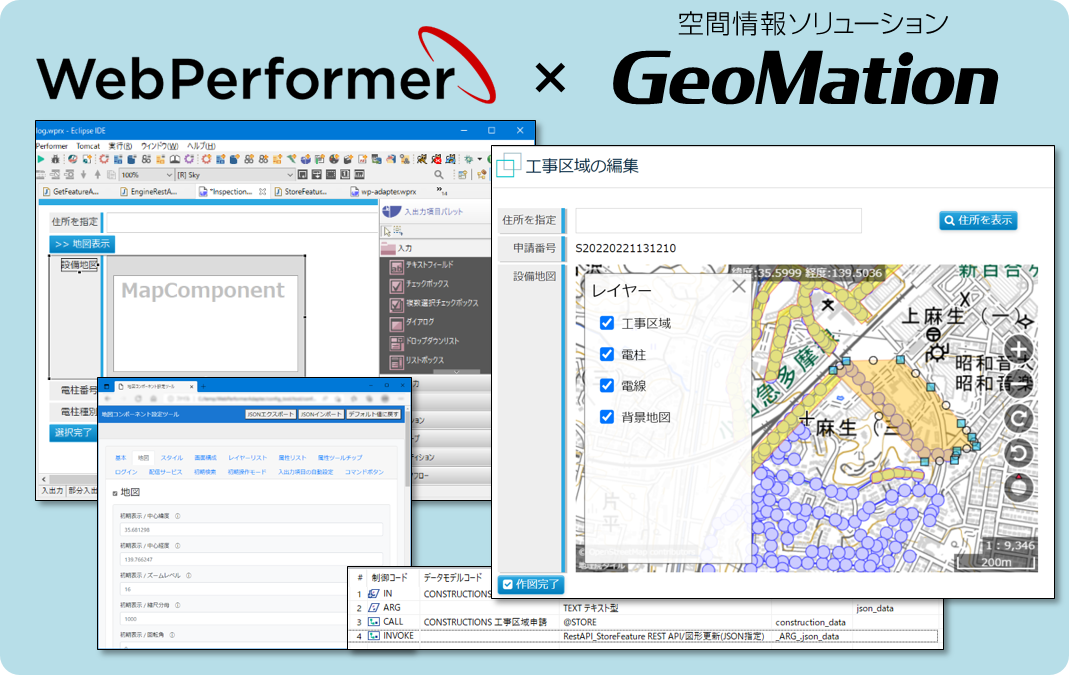Open the 100% zoom dropdown
The image size is (1069, 675).
144,174
